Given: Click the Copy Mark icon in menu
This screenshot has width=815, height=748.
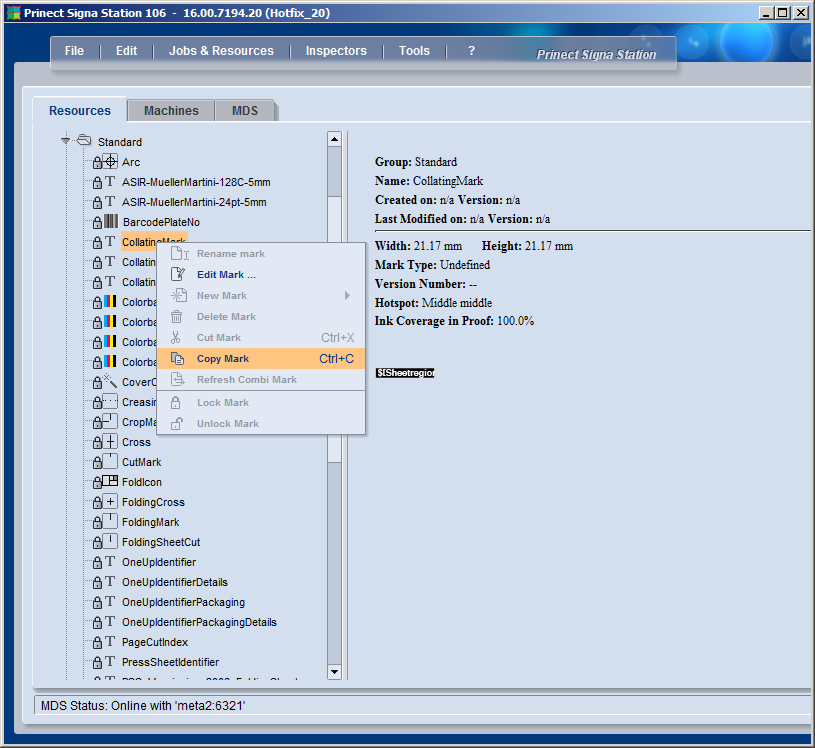Looking at the screenshot, I should pyautogui.click(x=178, y=358).
